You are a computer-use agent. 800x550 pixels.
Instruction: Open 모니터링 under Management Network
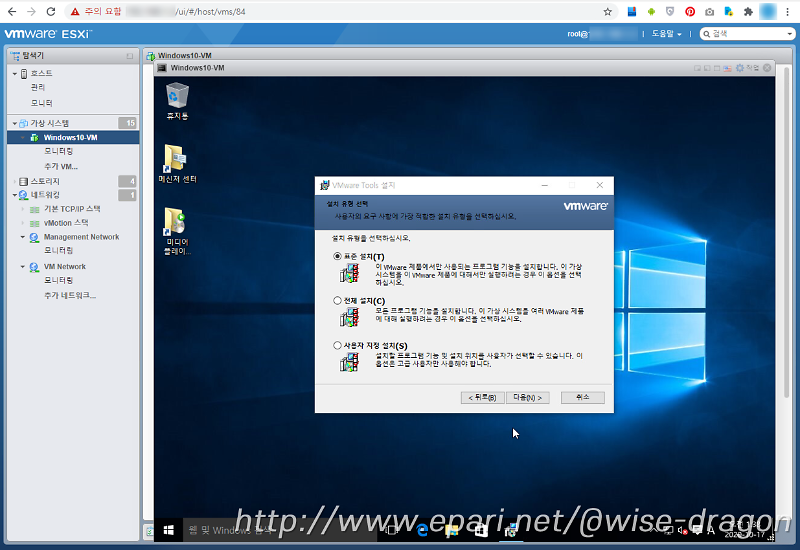pos(59,251)
